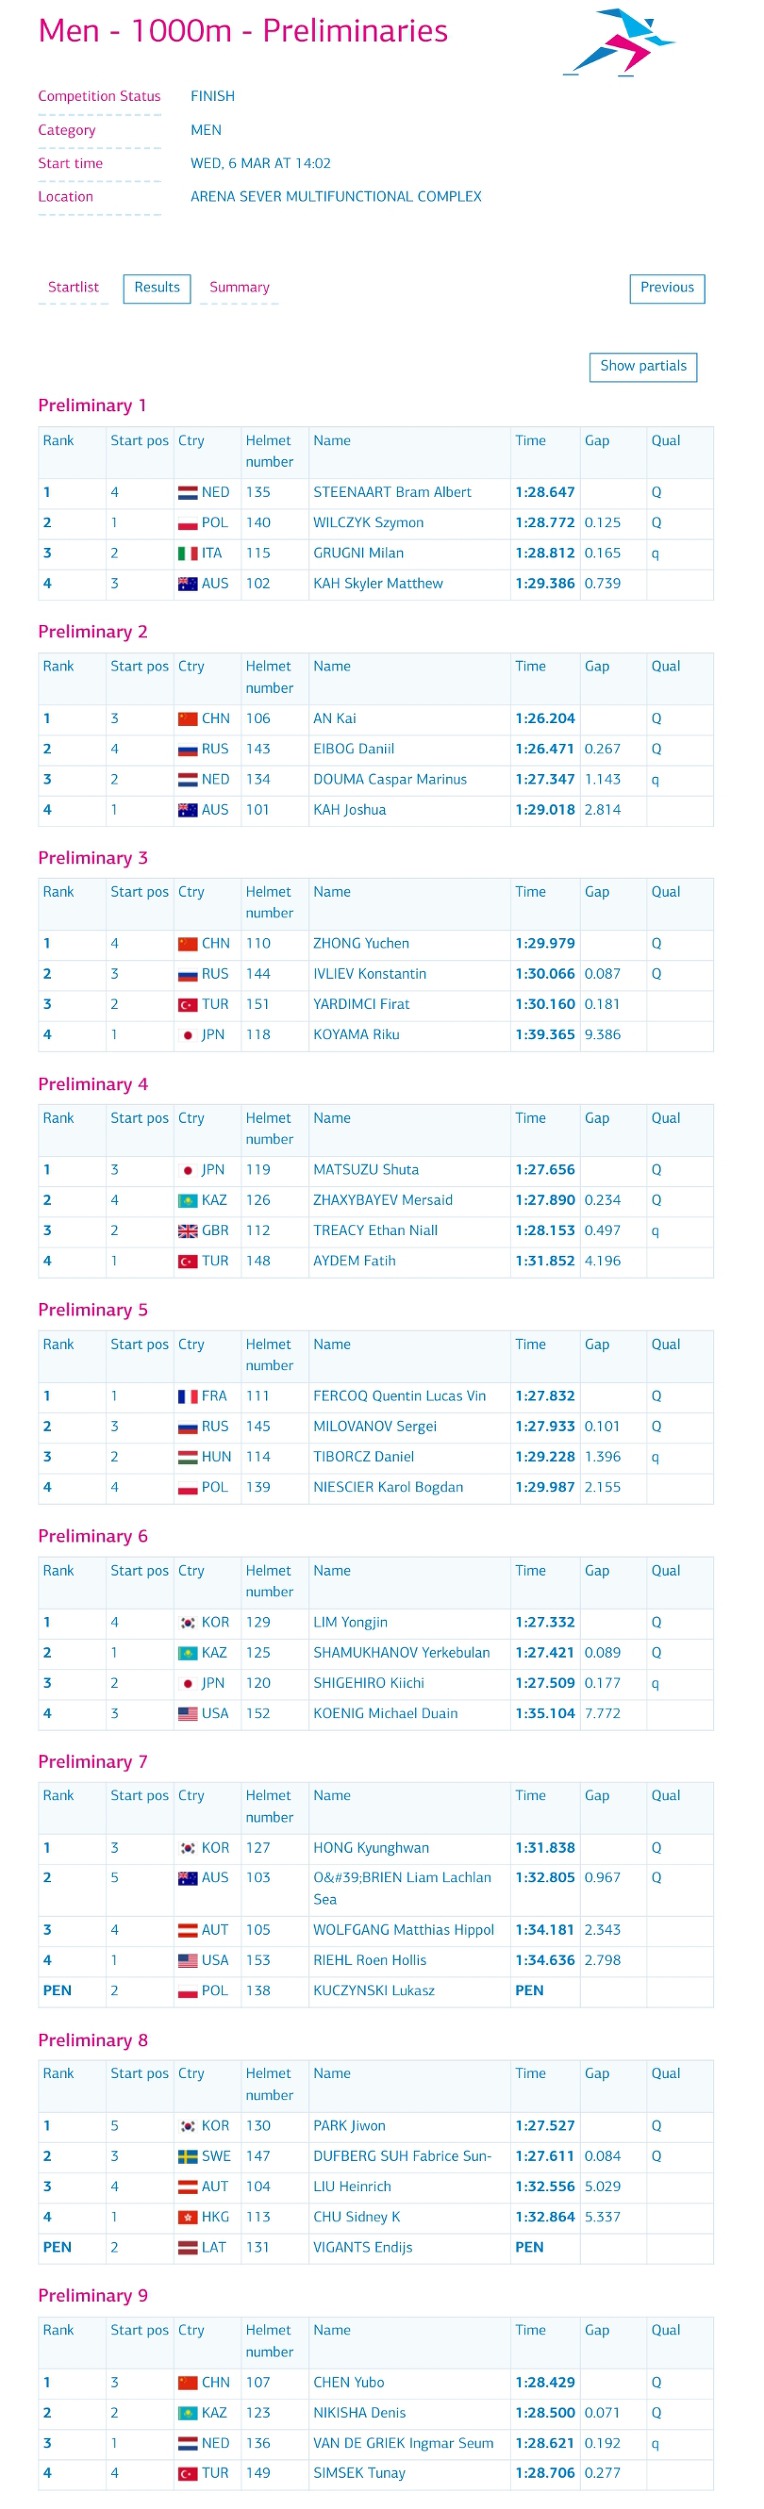Click the Latvia flag for VIGANTS Endijs
This screenshot has width=764, height=2509.
(x=187, y=2248)
